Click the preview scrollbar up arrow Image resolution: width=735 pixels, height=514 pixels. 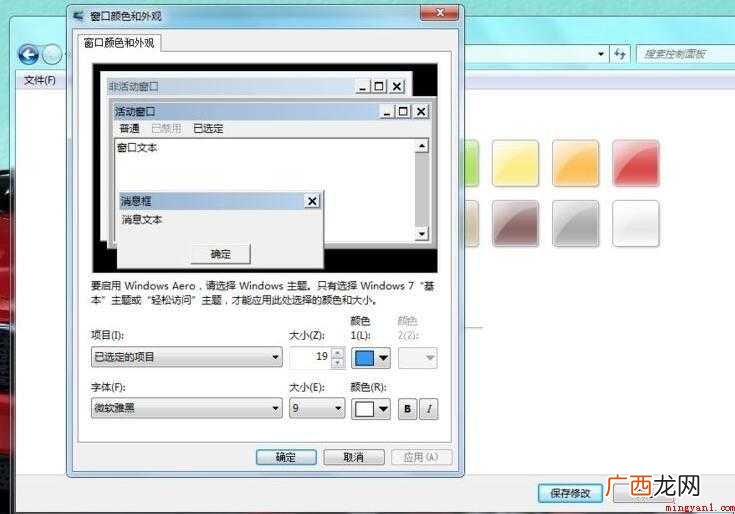point(422,146)
